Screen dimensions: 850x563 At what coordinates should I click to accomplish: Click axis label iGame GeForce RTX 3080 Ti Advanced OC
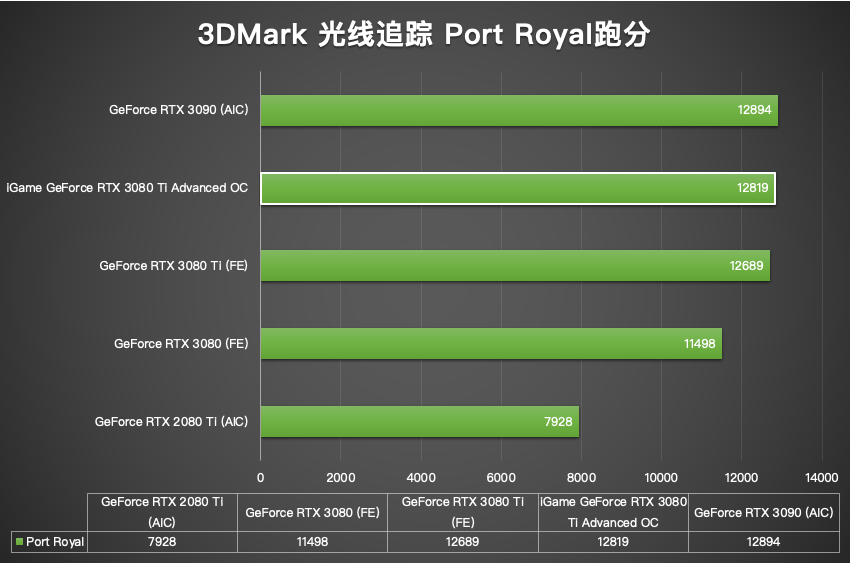coord(127,188)
